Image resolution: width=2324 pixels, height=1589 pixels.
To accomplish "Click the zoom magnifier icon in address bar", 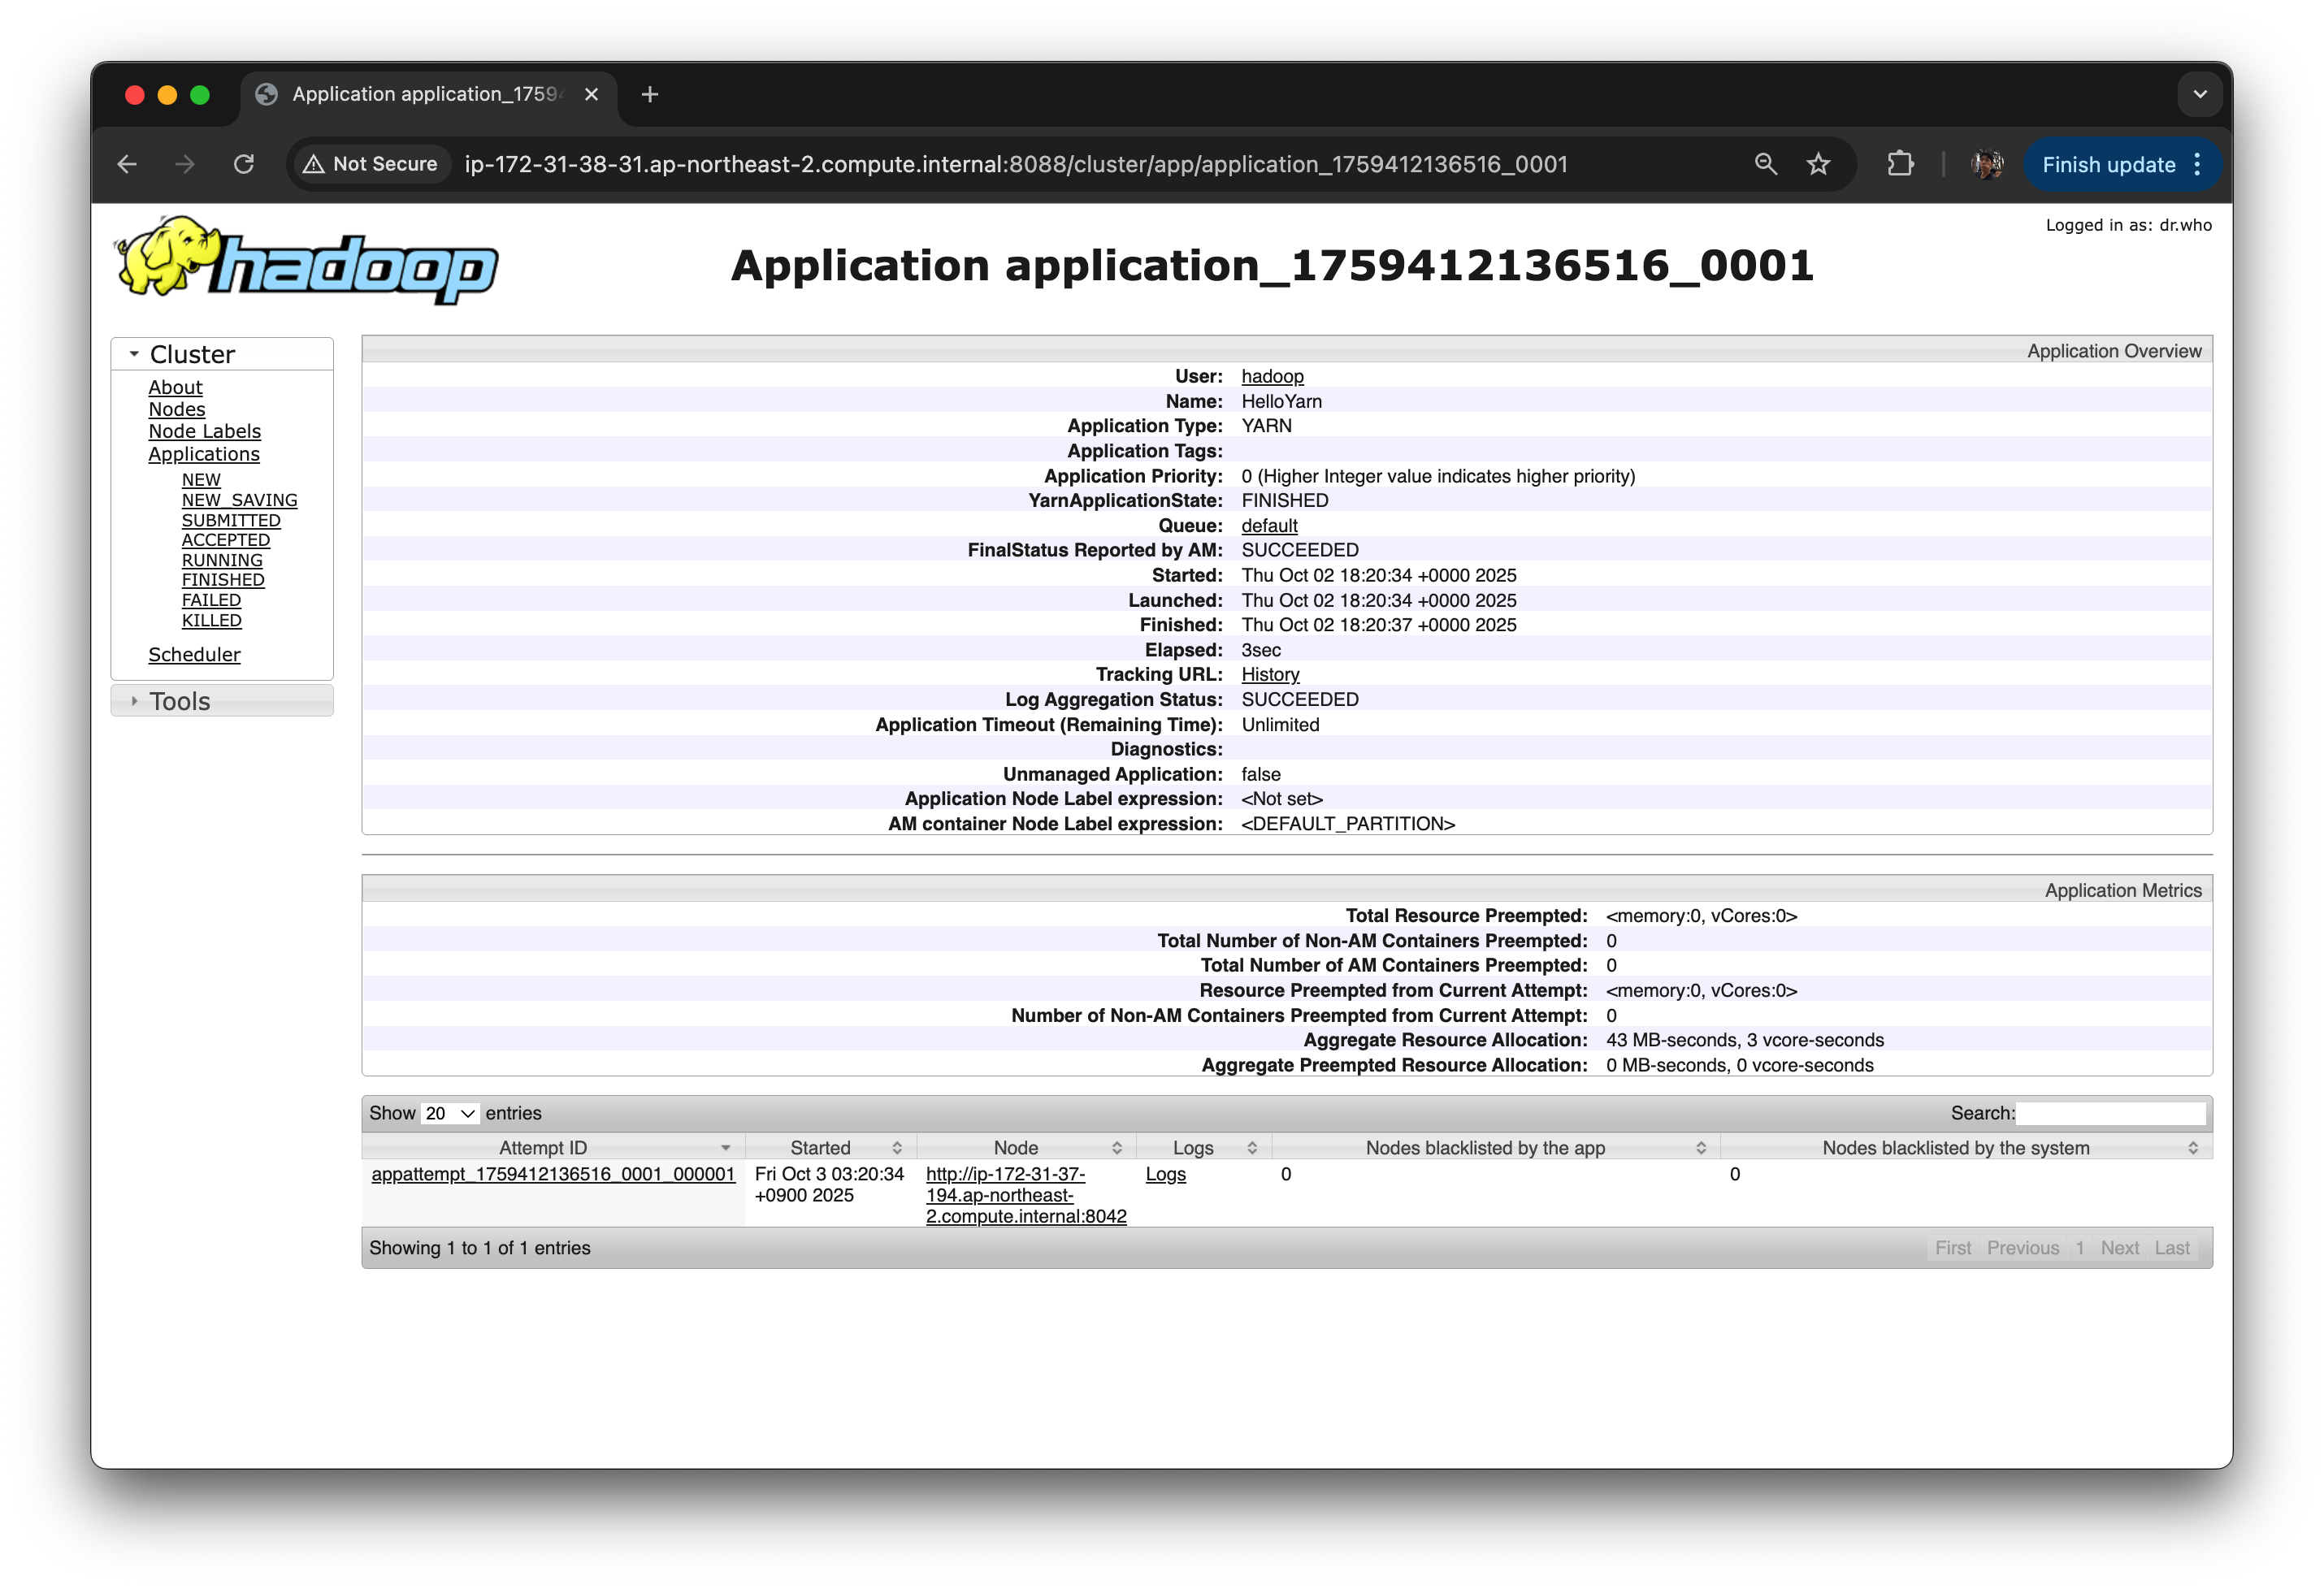I will [1765, 164].
